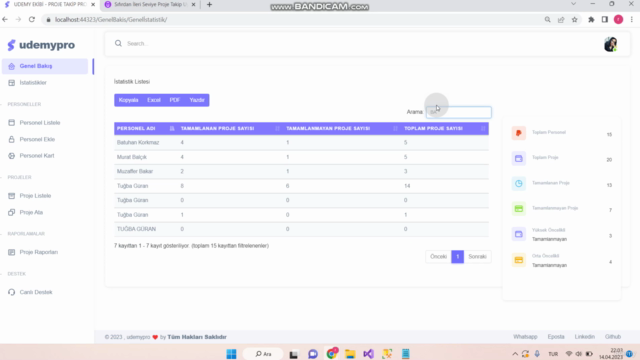Open browser extensions puzzle icon
The height and width of the screenshot is (360, 640).
click(591, 19)
